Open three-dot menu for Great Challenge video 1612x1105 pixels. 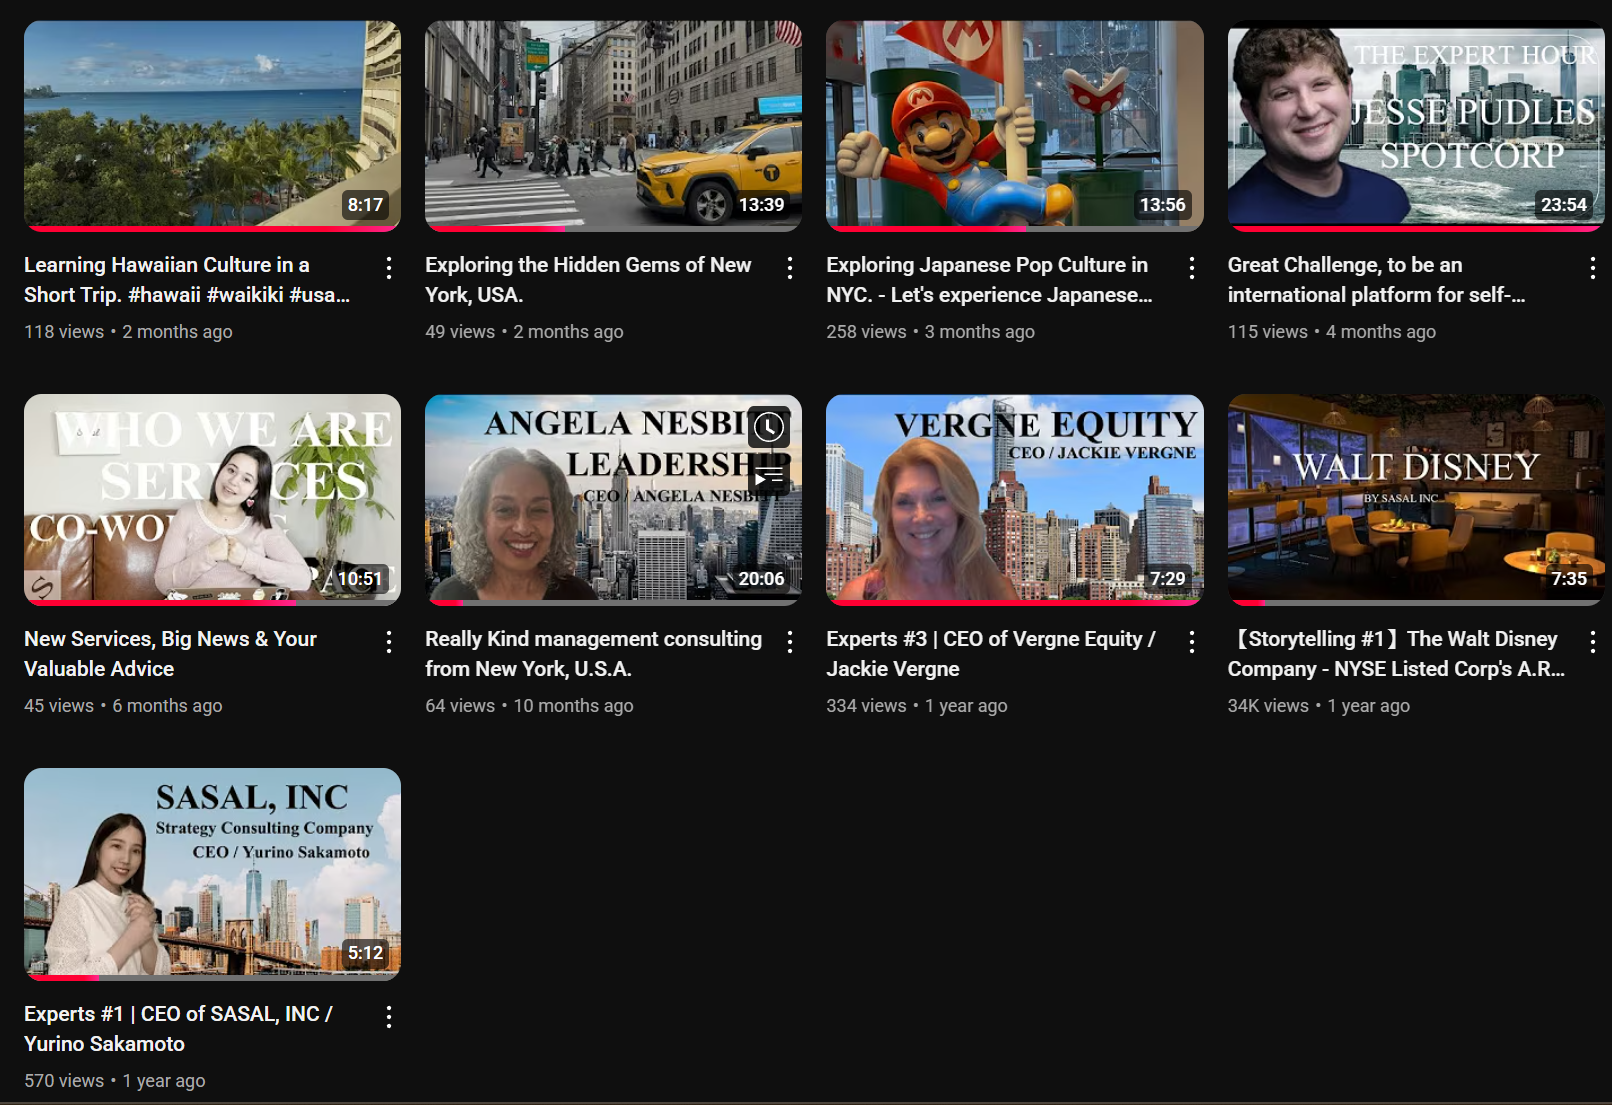point(1592,267)
